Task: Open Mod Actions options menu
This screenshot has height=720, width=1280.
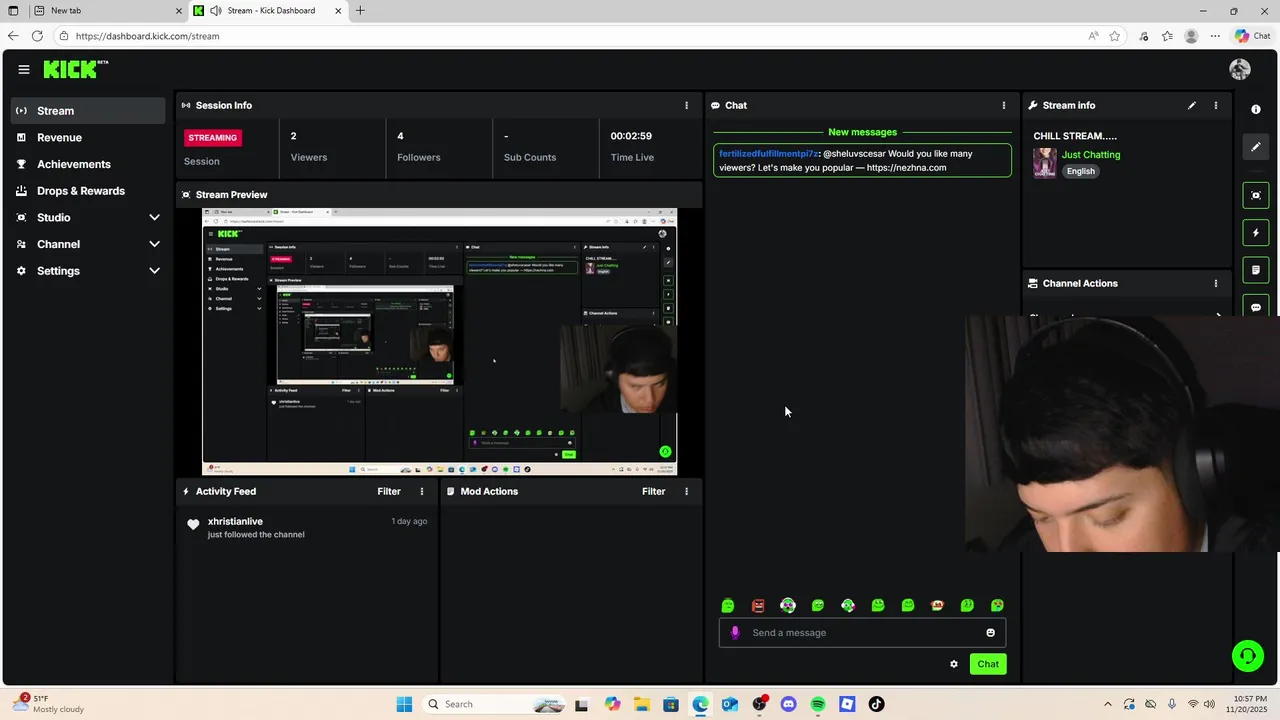Action: (x=686, y=491)
